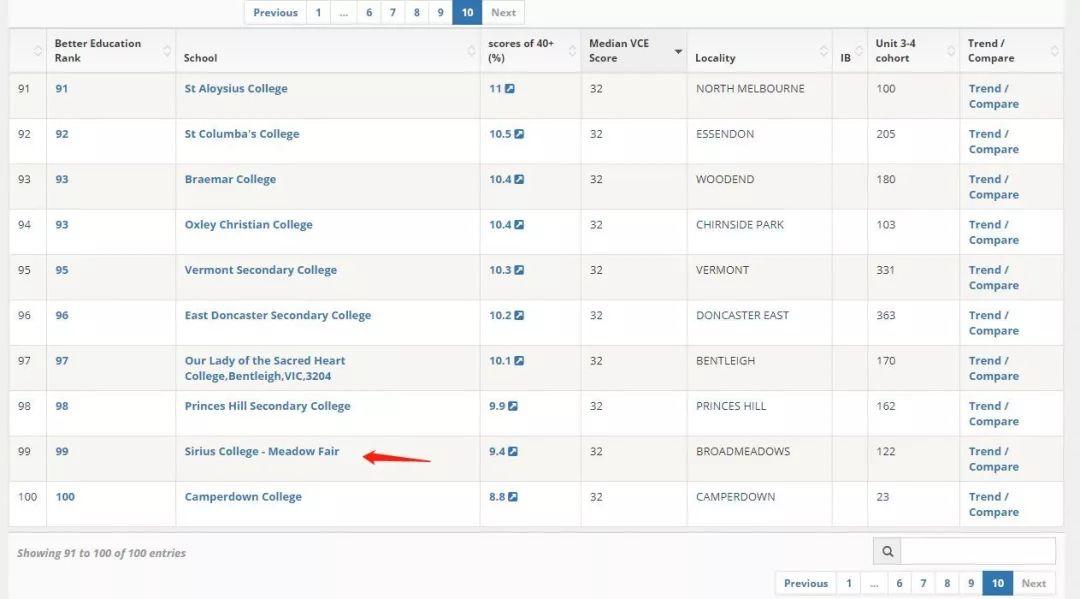Open external link icon beside score 10.2
This screenshot has width=1080, height=599.
point(519,316)
